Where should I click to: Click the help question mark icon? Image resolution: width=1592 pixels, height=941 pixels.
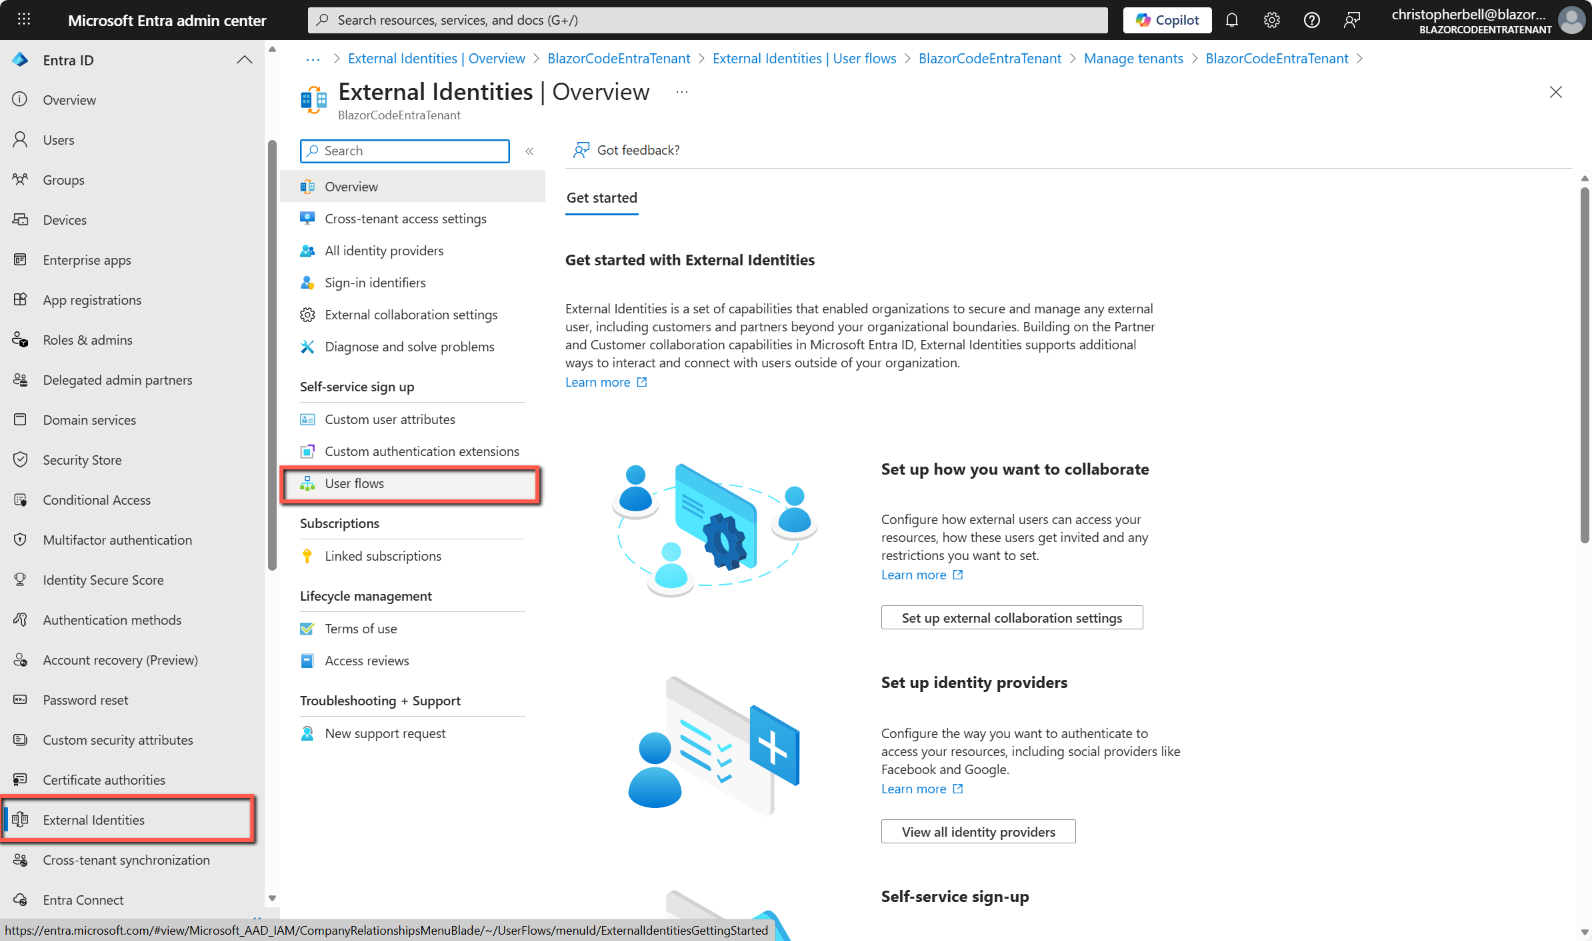click(x=1312, y=20)
